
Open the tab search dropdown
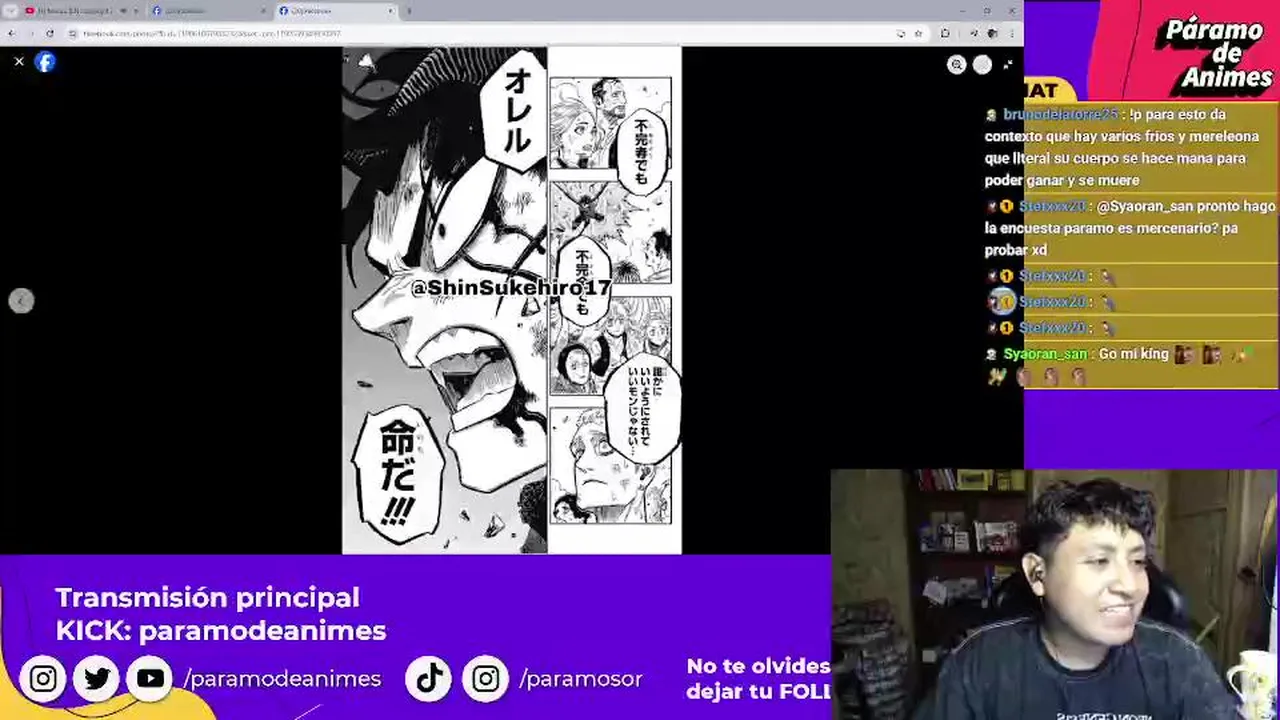(x=10, y=11)
